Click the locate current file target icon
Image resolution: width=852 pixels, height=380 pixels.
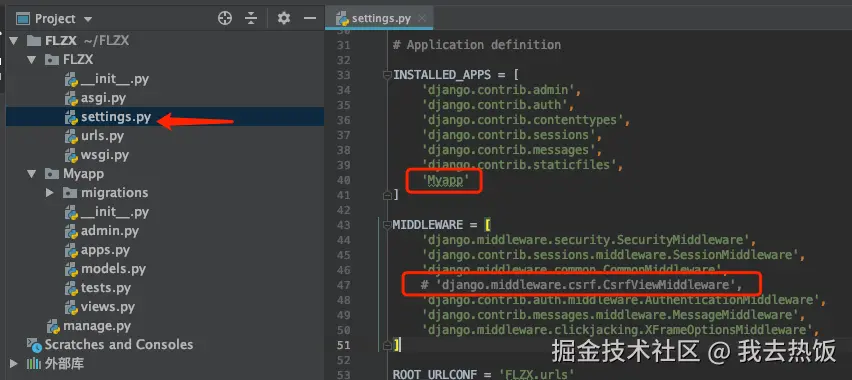(x=225, y=18)
